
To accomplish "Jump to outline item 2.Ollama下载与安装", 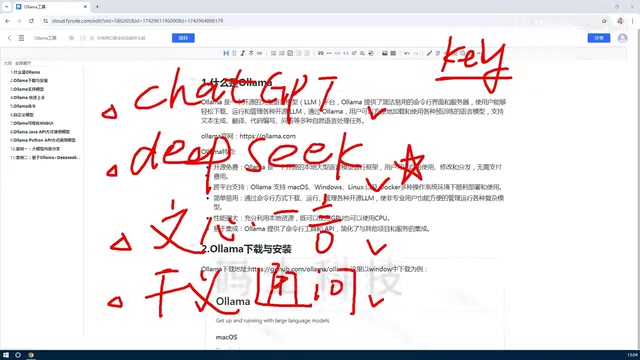I will (29, 81).
